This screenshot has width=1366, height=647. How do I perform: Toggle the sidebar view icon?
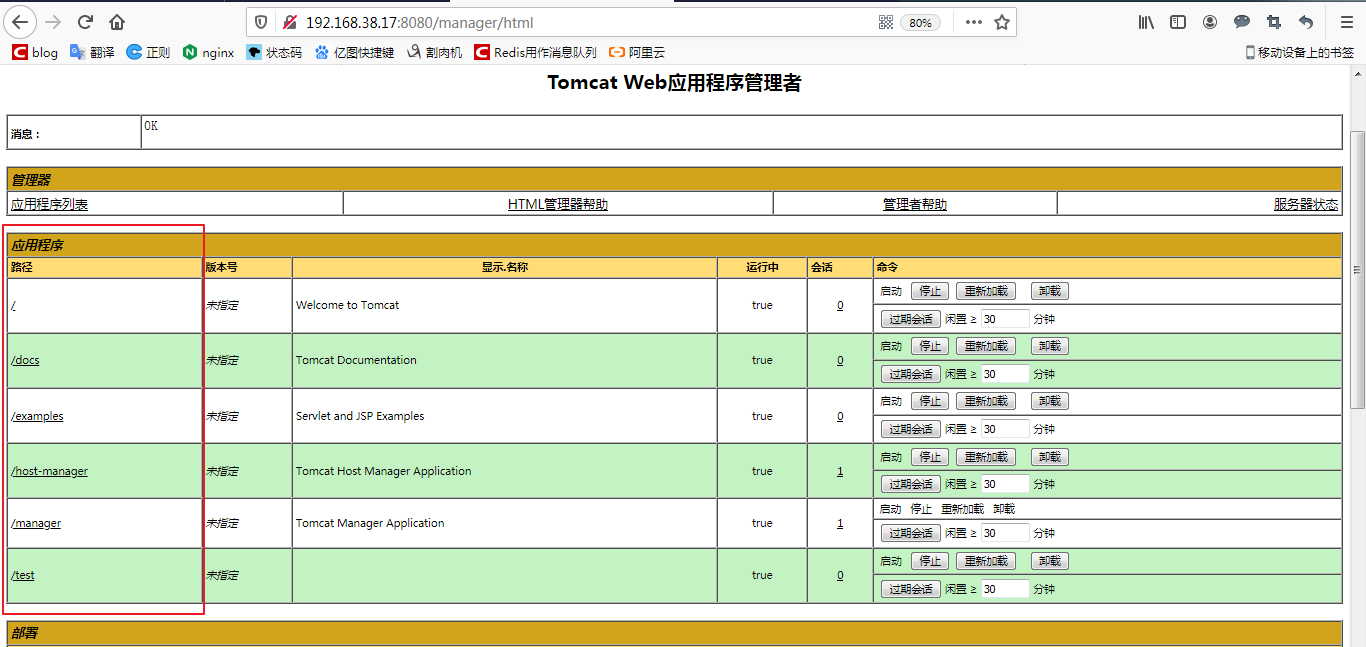tap(1178, 22)
